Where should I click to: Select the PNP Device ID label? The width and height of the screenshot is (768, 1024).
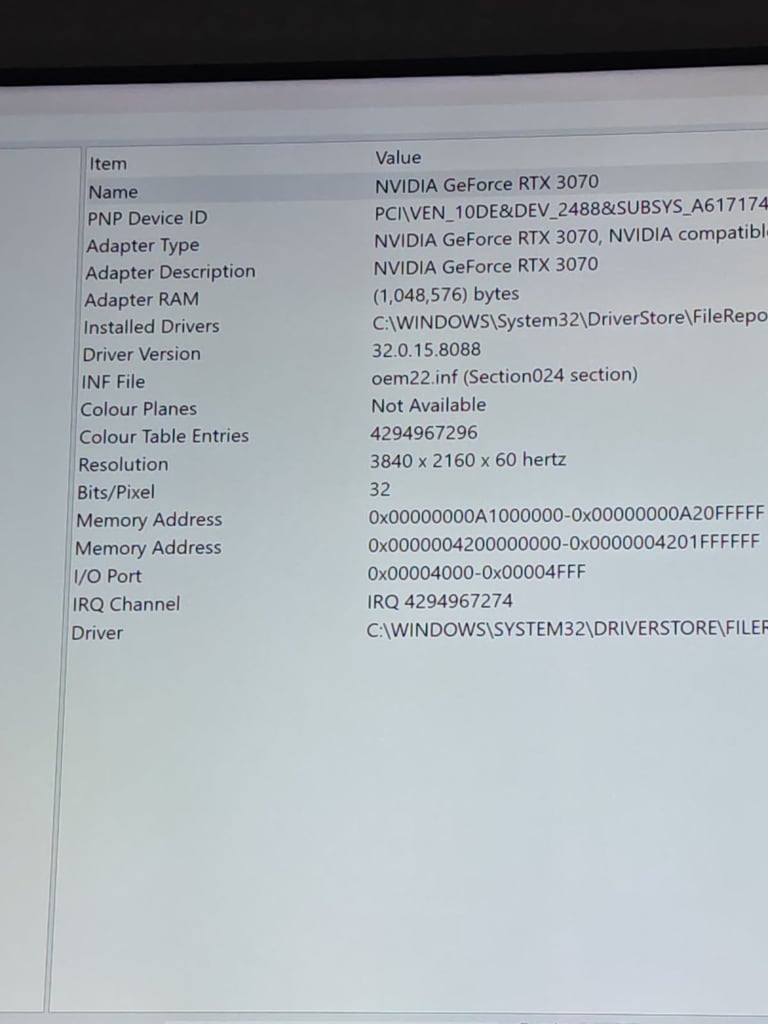[x=148, y=218]
